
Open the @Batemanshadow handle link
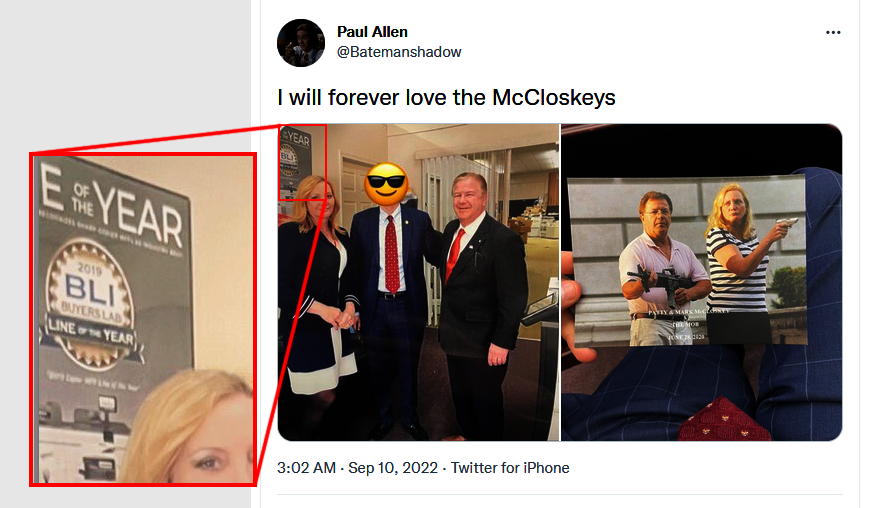[399, 52]
